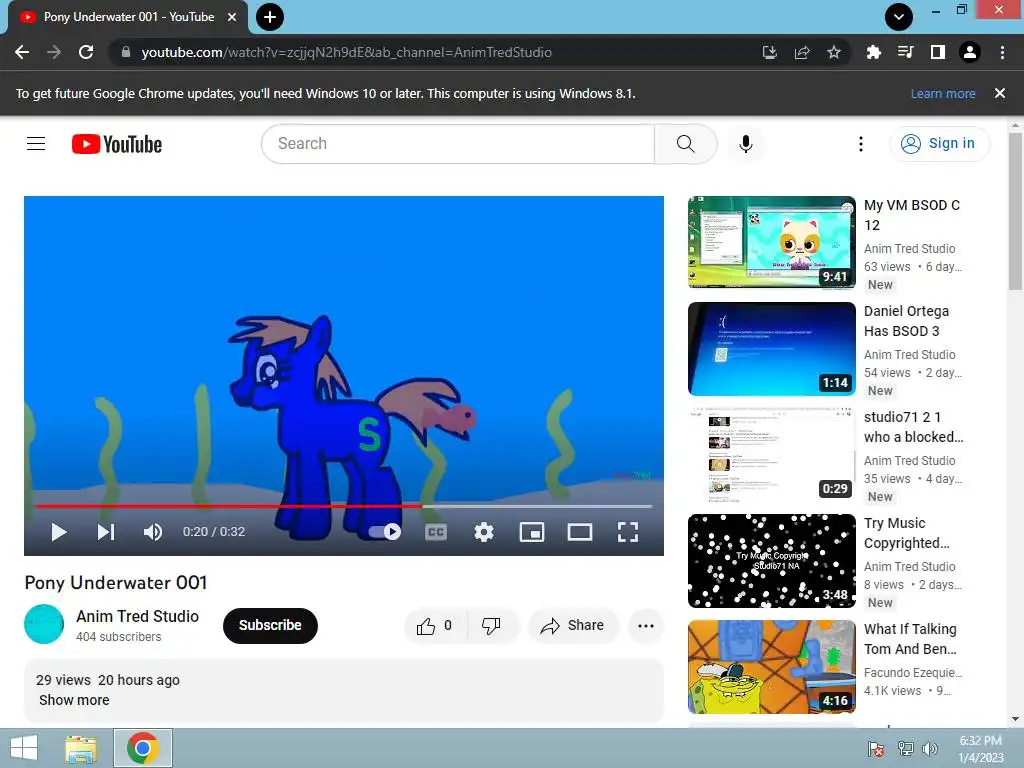Toggle Chrome side panel
This screenshot has width=1024, height=768.
coord(938,52)
